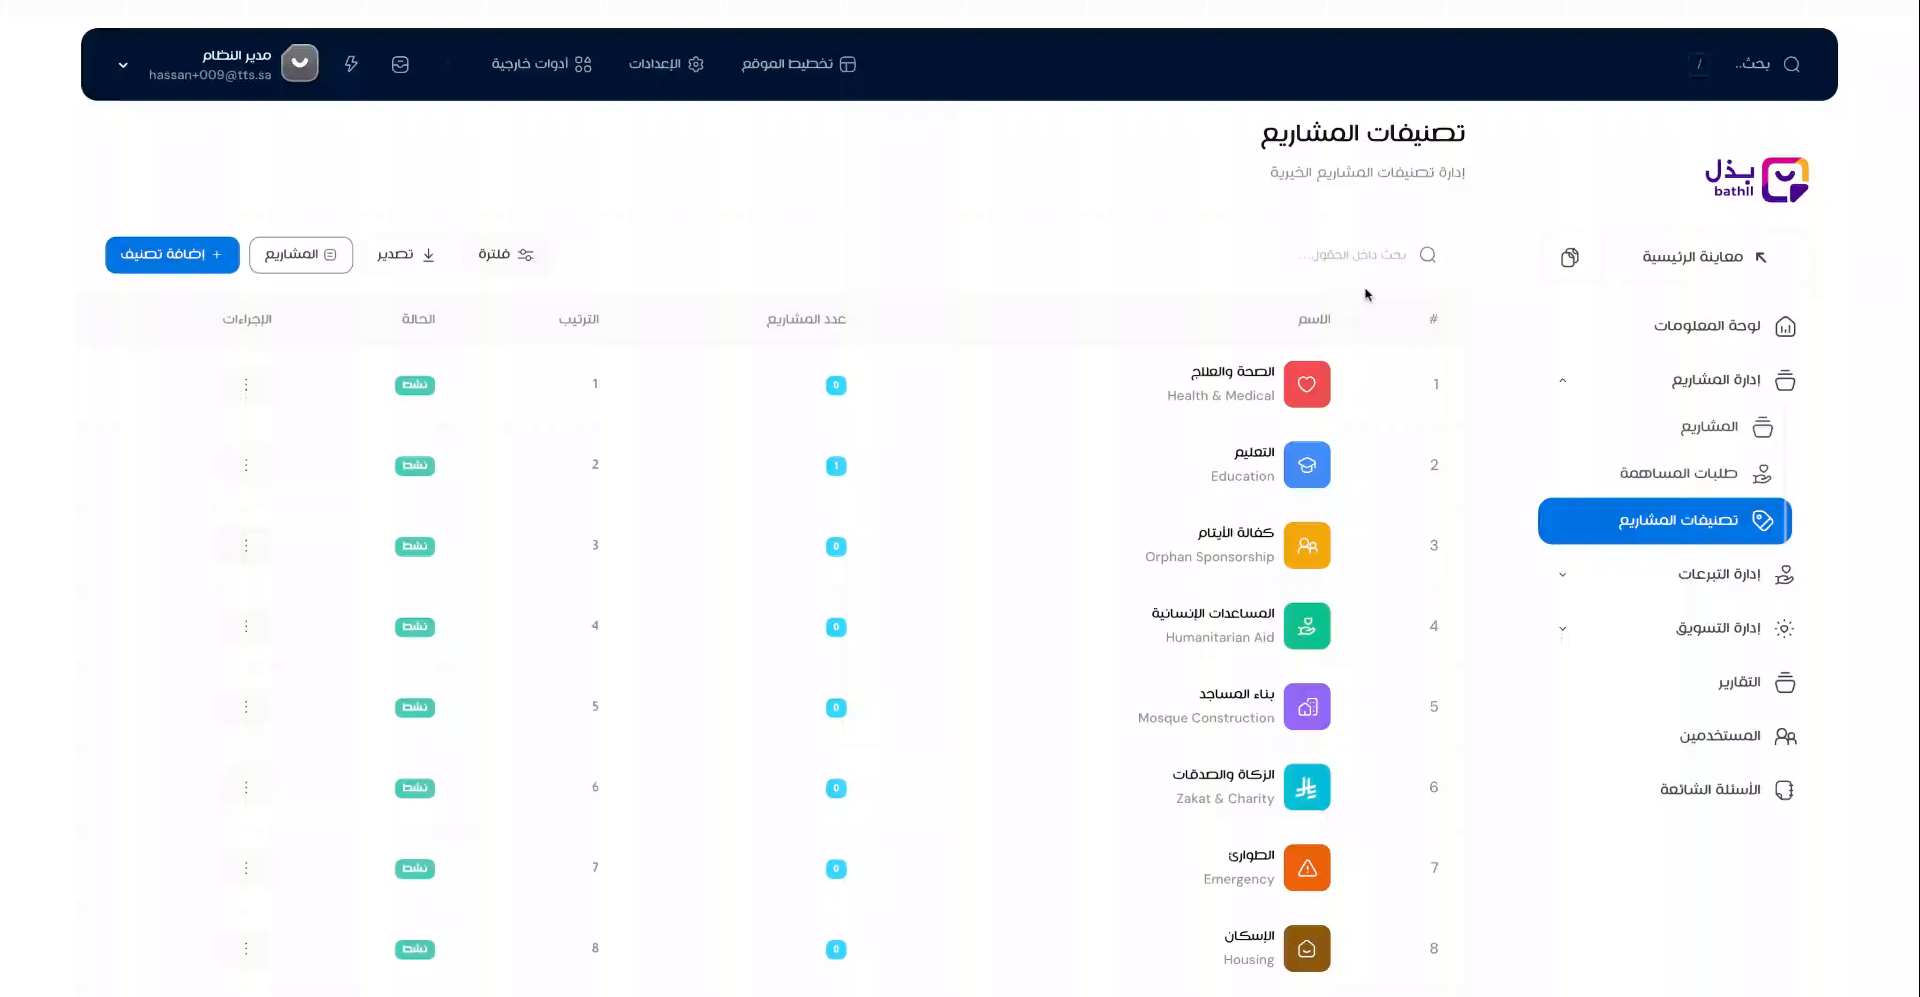
Task: Click the إضافة تصنيف add category button
Action: click(172, 255)
